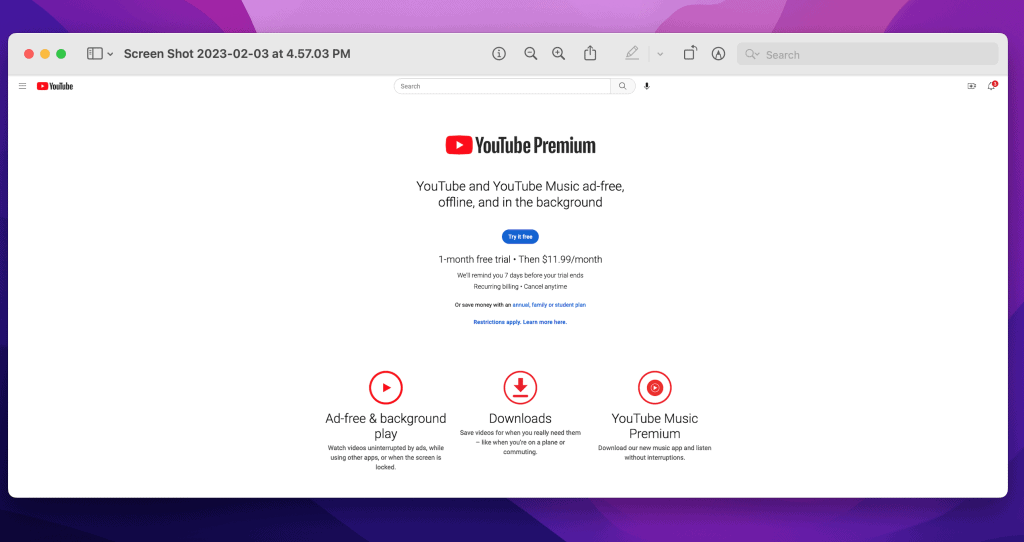This screenshot has height=542, width=1024.
Task: Open the Share icon in Preview toolbar
Action: point(590,54)
